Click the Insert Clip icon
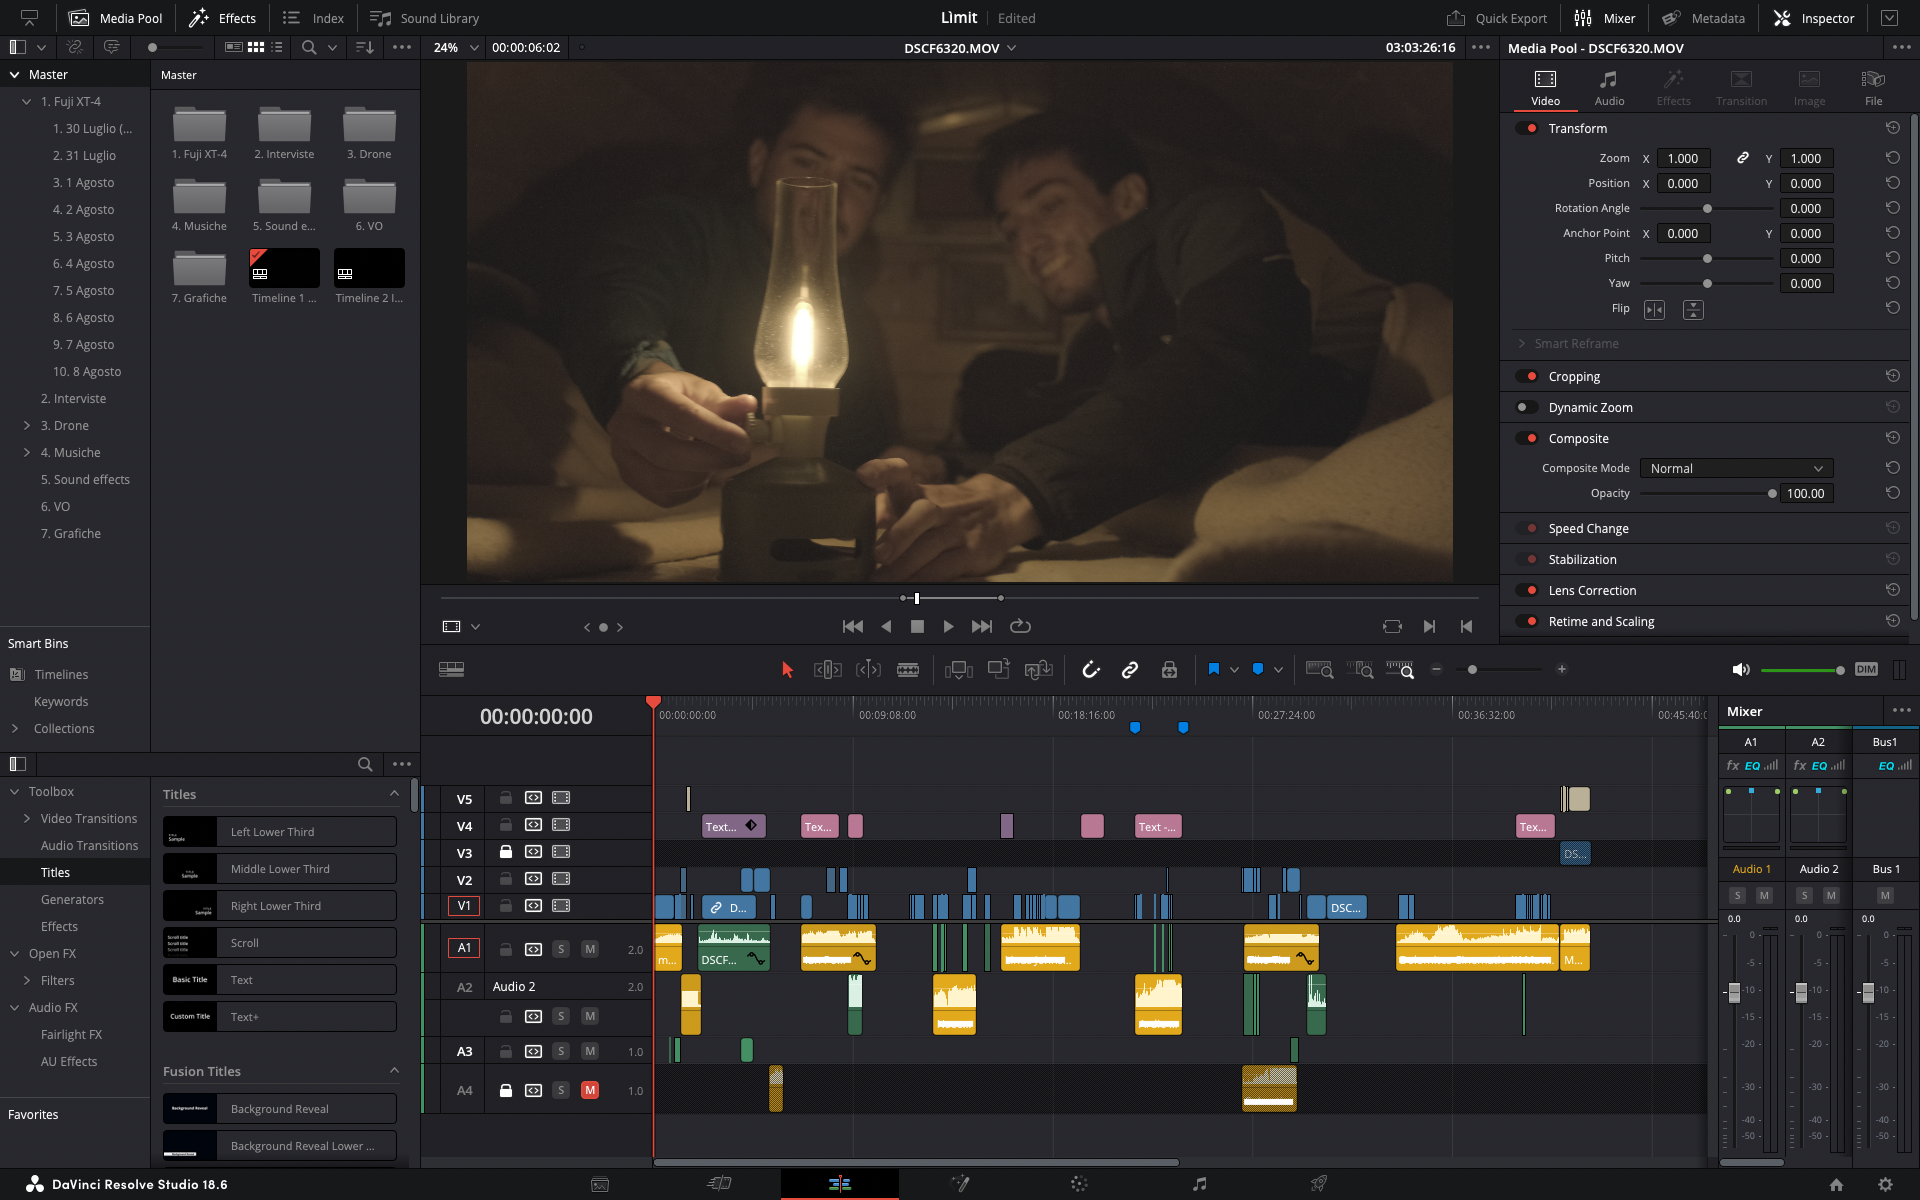 click(958, 670)
